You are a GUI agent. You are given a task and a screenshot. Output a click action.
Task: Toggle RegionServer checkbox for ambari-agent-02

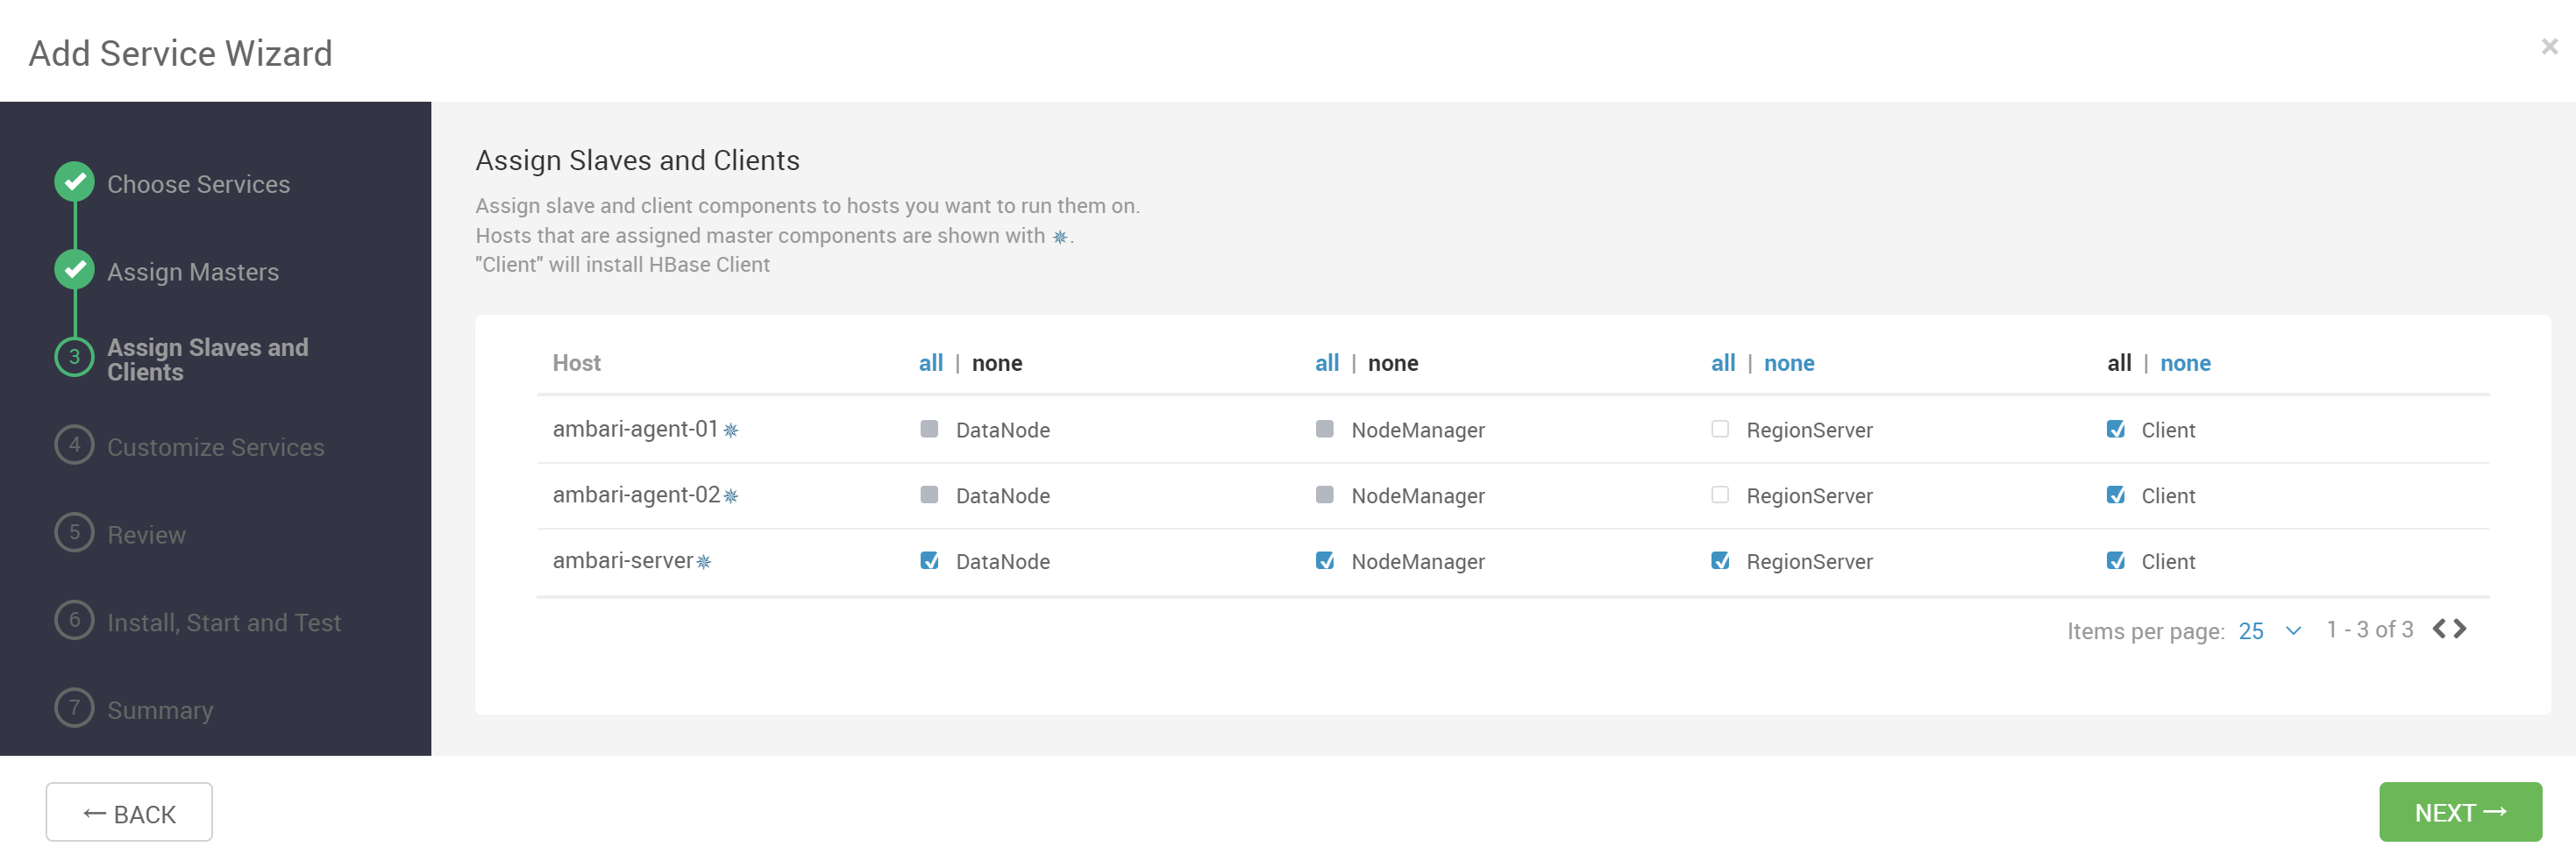[1720, 496]
